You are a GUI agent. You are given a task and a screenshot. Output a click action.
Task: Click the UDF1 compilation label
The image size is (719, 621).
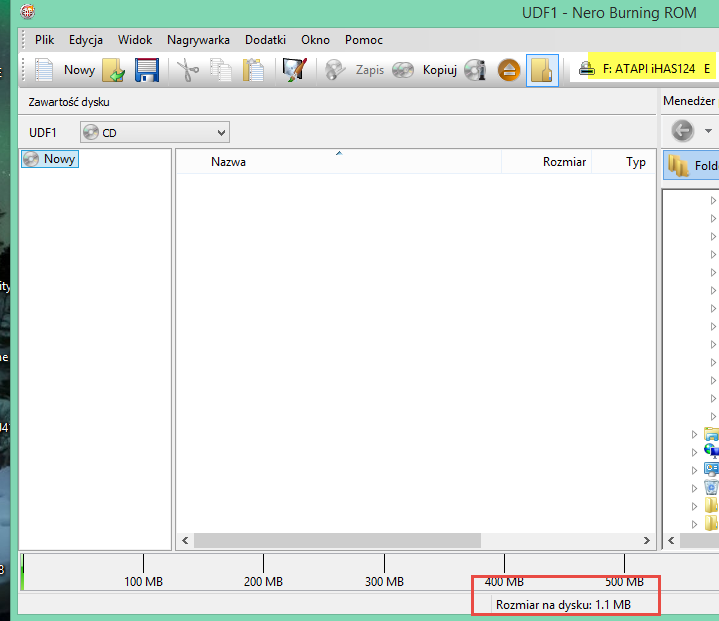point(43,133)
